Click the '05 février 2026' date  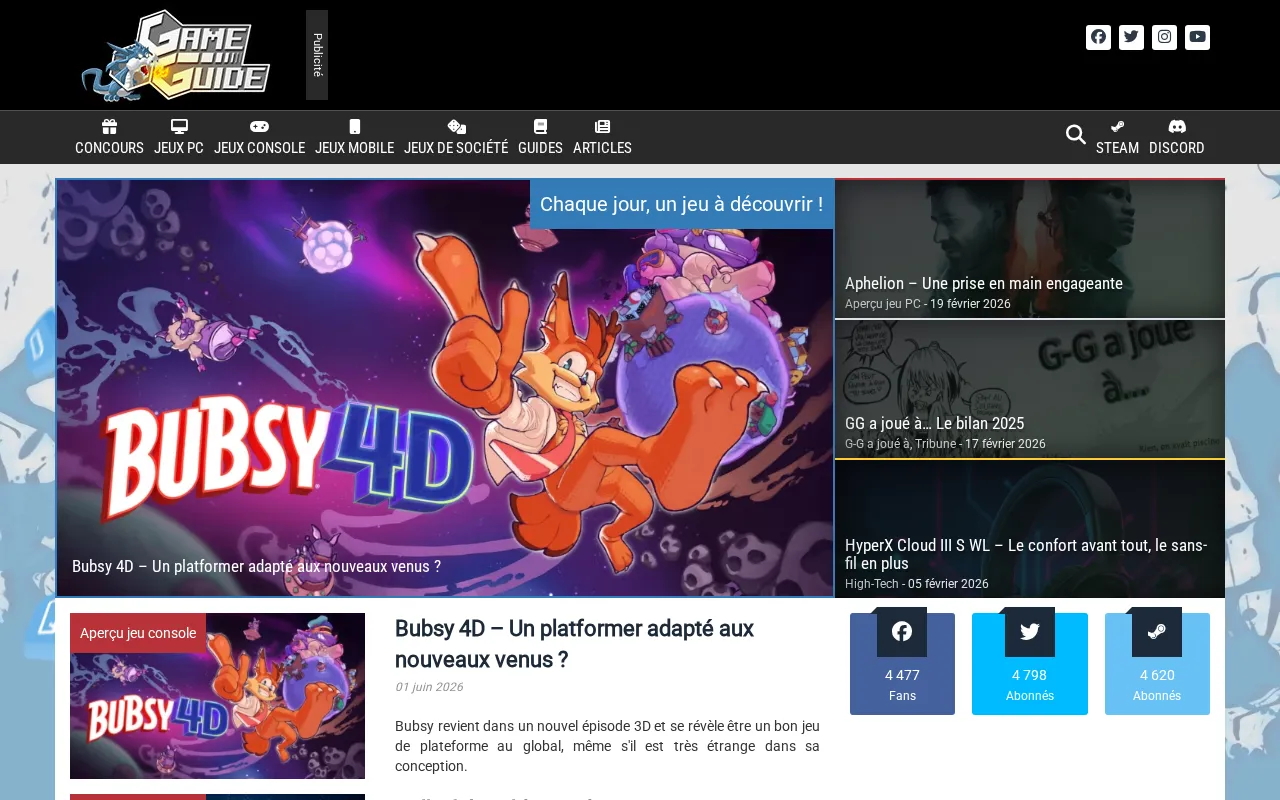[x=948, y=584]
